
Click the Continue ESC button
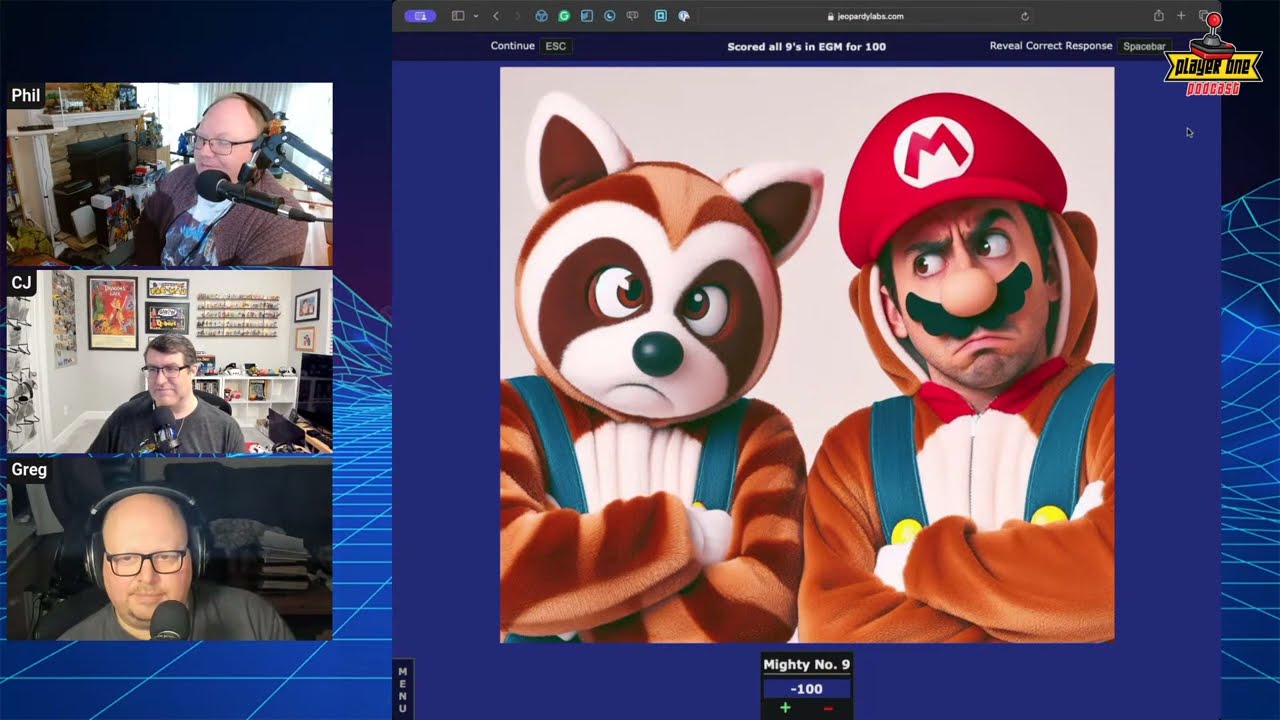point(531,46)
